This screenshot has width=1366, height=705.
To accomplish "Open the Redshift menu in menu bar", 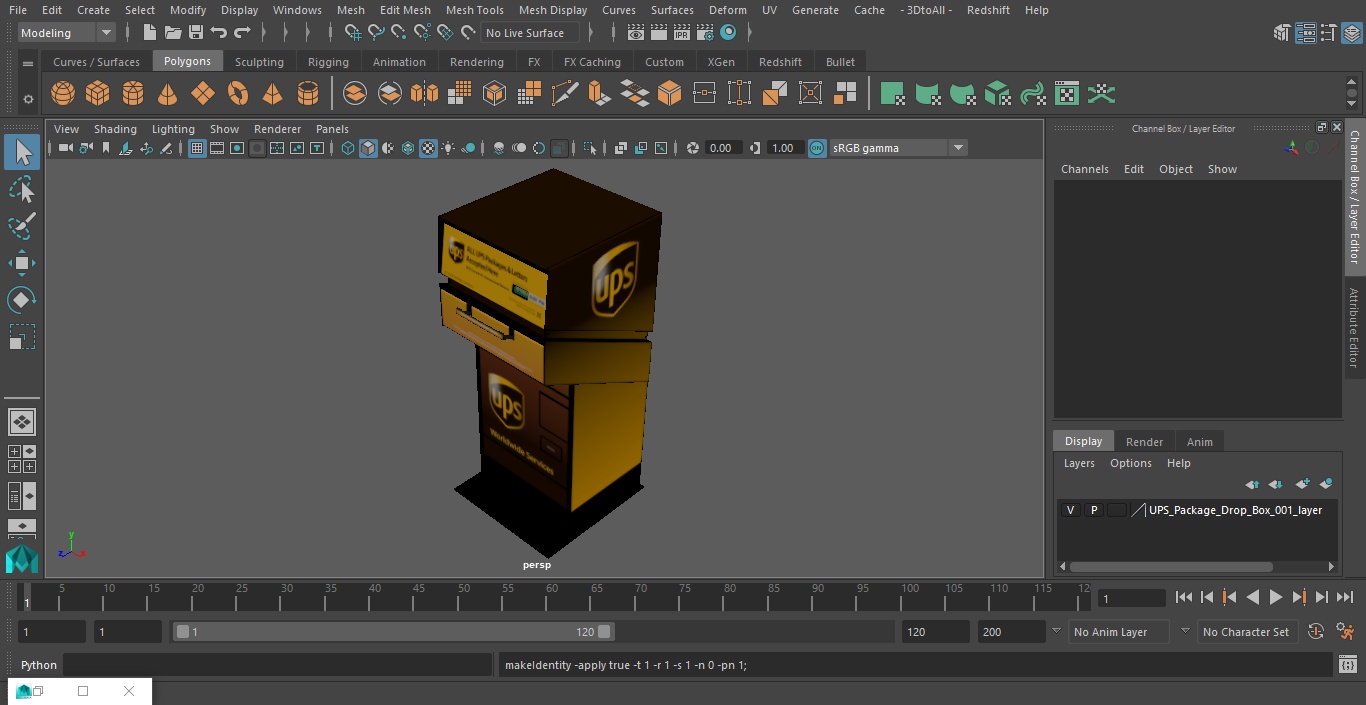I will point(987,10).
